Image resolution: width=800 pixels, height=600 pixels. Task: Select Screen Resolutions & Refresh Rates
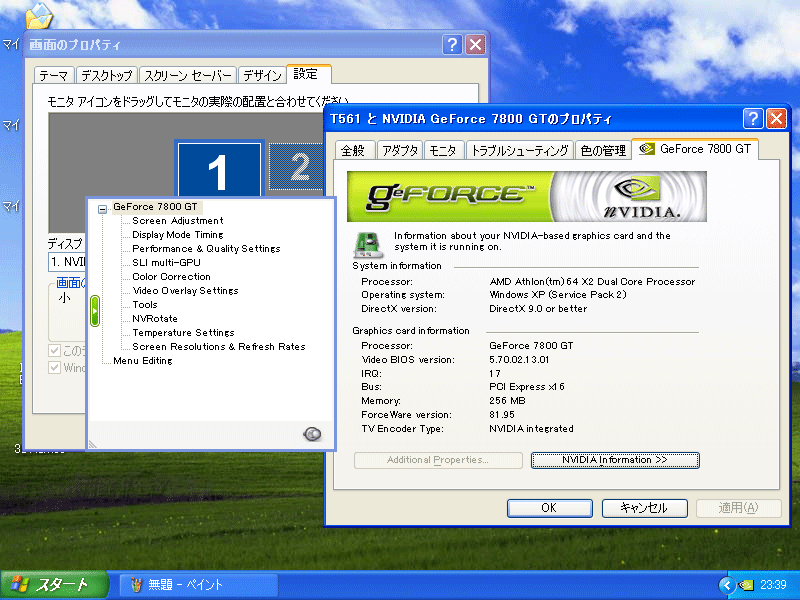(x=219, y=346)
